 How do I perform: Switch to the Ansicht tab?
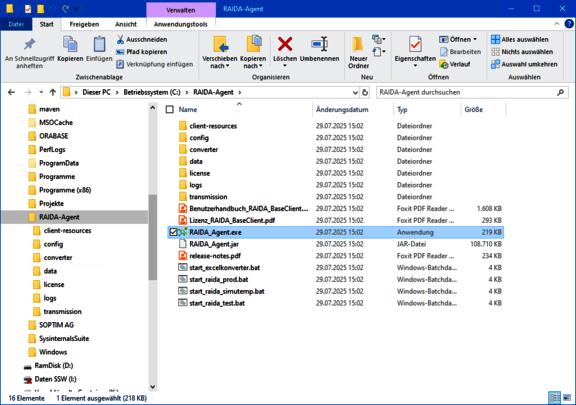click(x=126, y=24)
